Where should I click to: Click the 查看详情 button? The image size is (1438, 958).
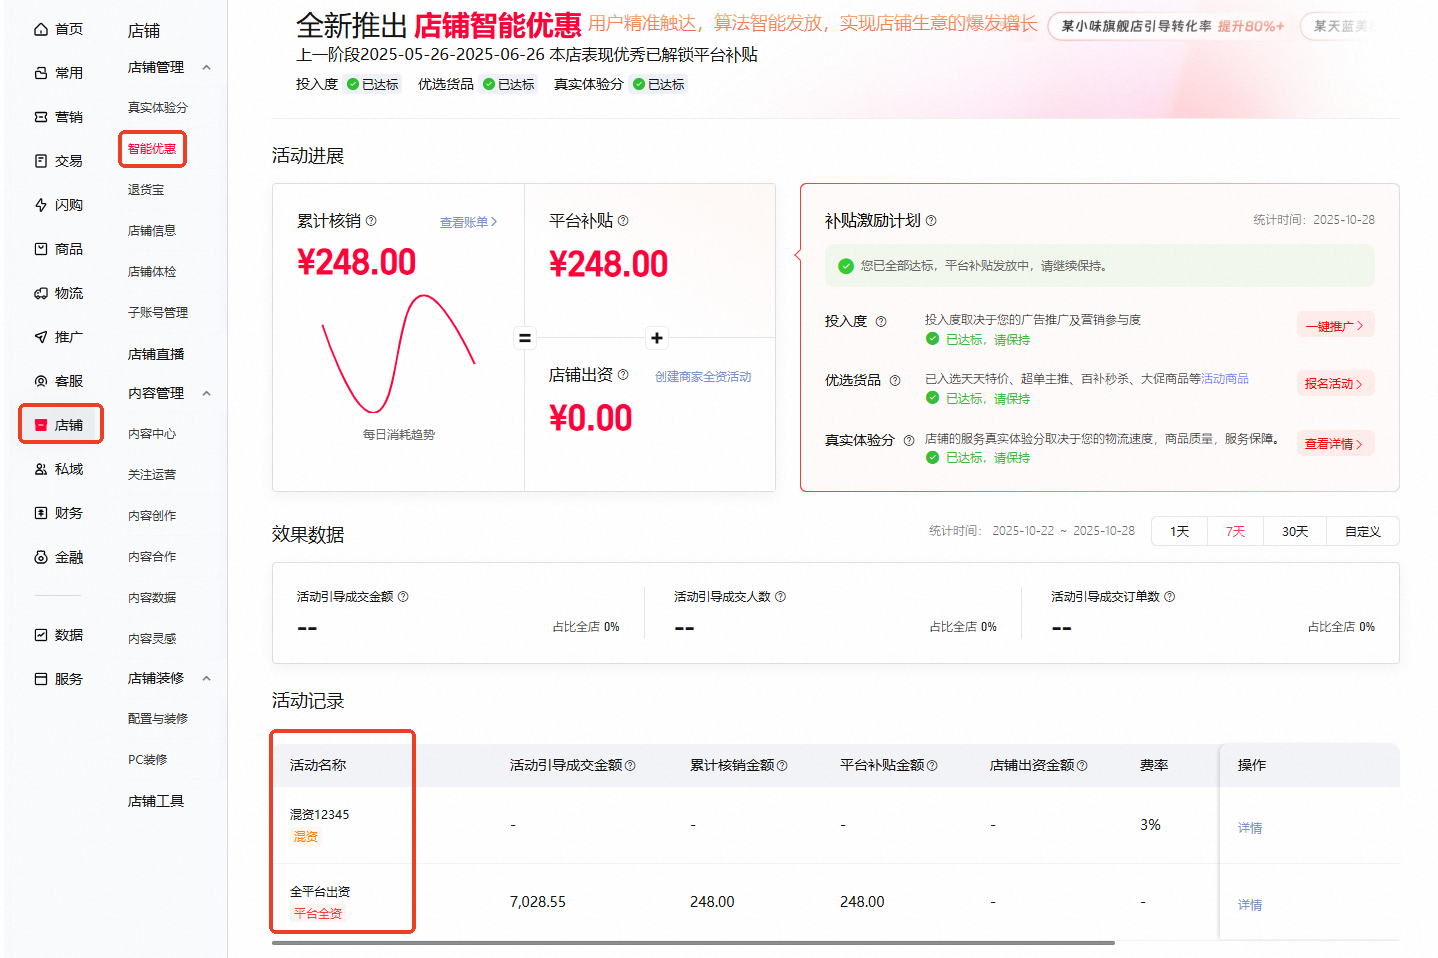(1335, 444)
